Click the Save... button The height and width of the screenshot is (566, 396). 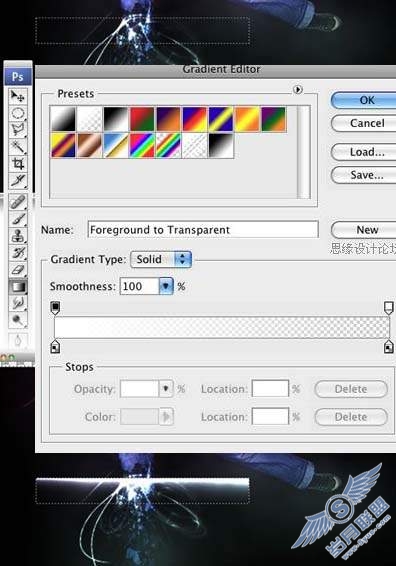pyautogui.click(x=364, y=175)
